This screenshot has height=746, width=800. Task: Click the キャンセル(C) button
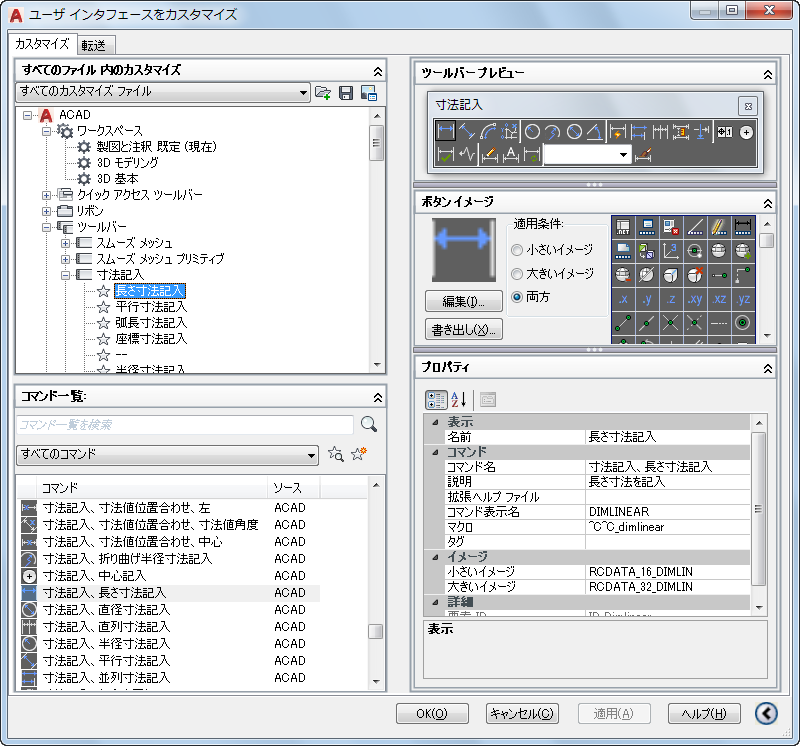pyautogui.click(x=522, y=713)
